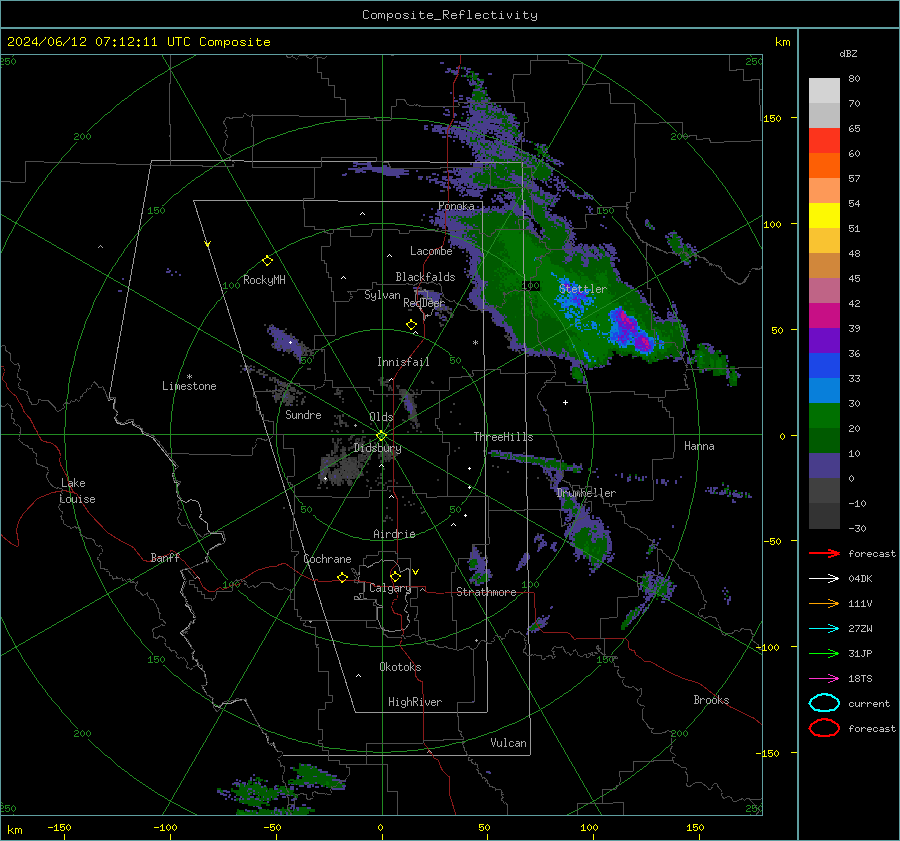This screenshot has width=900, height=841.
Task: Click the Banff label
Action: (x=165, y=557)
